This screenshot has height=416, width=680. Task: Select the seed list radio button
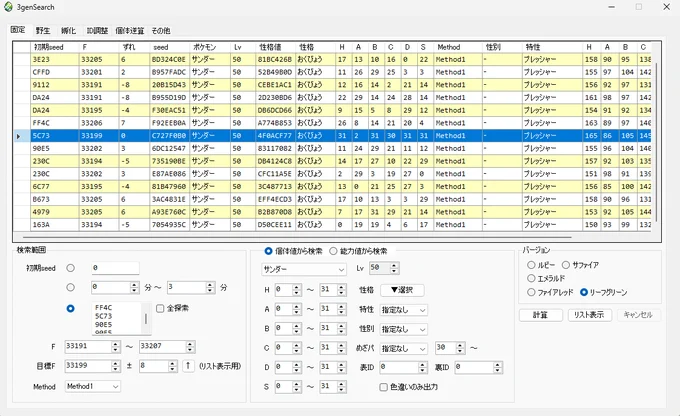pyautogui.click(x=70, y=308)
